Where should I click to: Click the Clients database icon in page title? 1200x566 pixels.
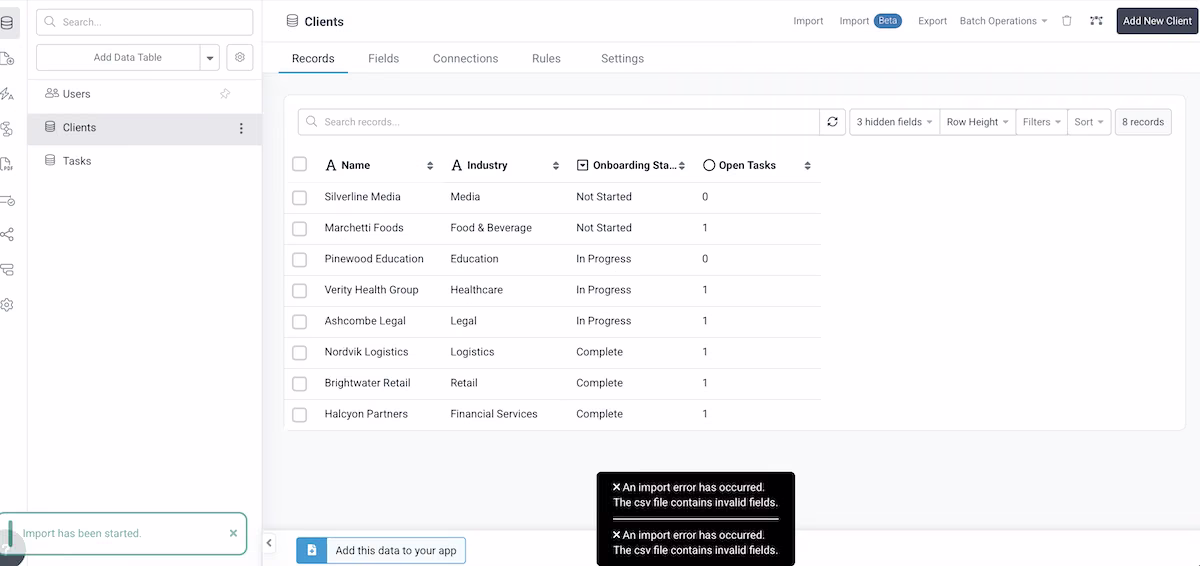(x=292, y=21)
